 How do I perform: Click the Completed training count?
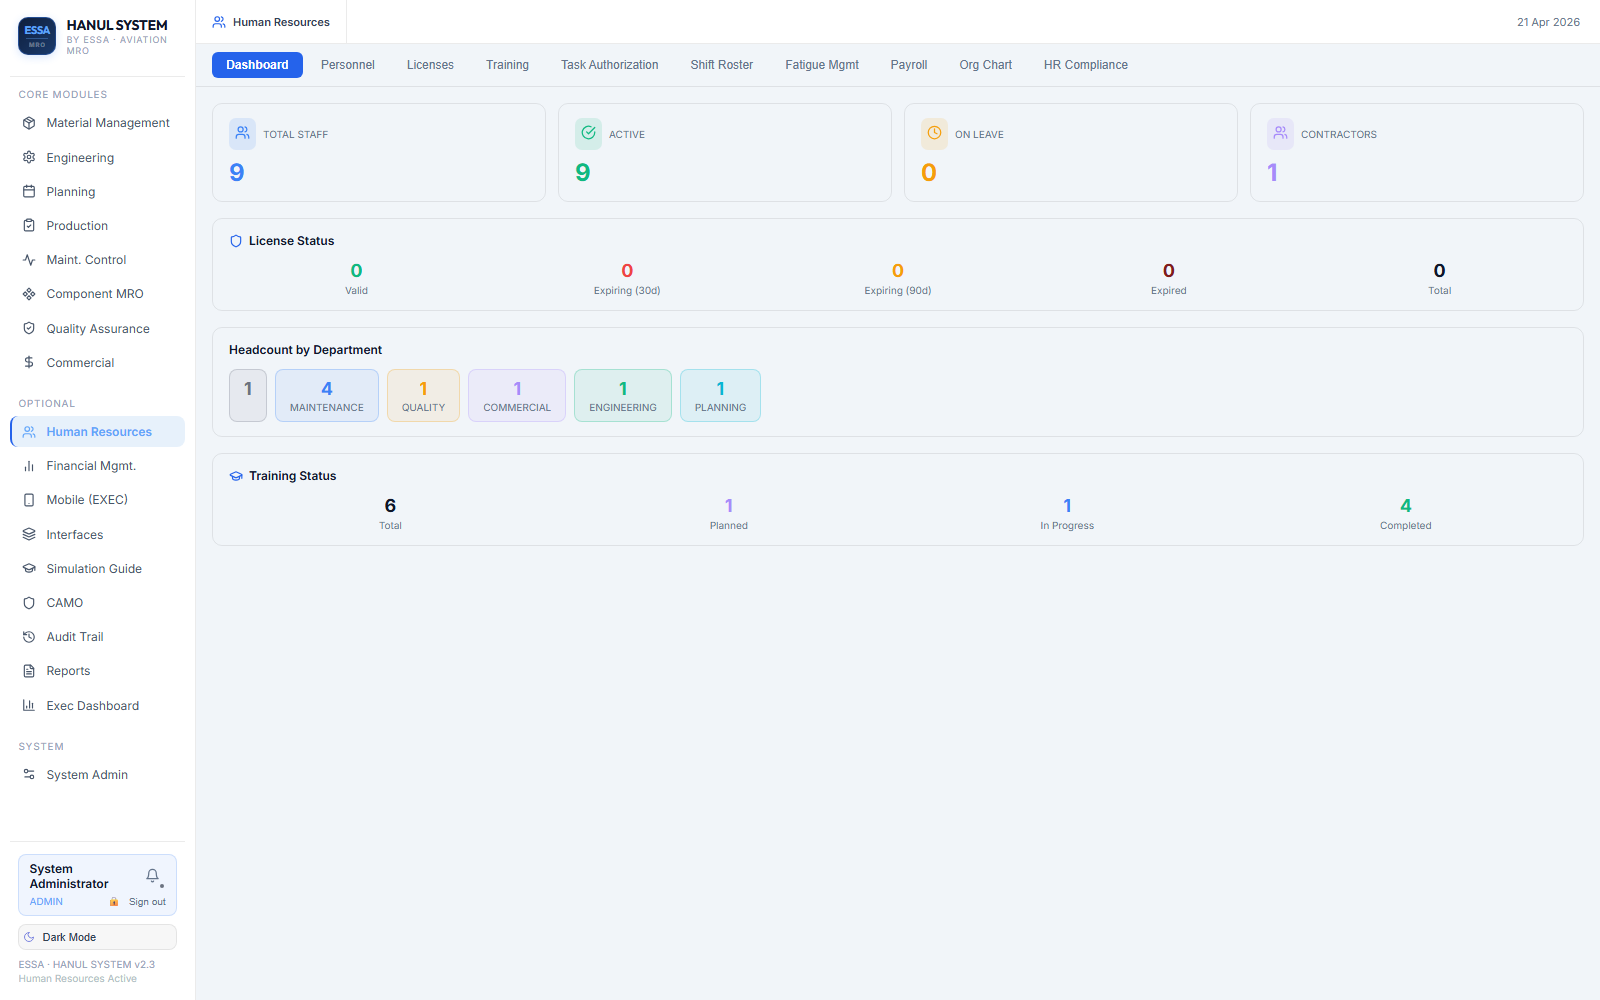coord(1405,507)
